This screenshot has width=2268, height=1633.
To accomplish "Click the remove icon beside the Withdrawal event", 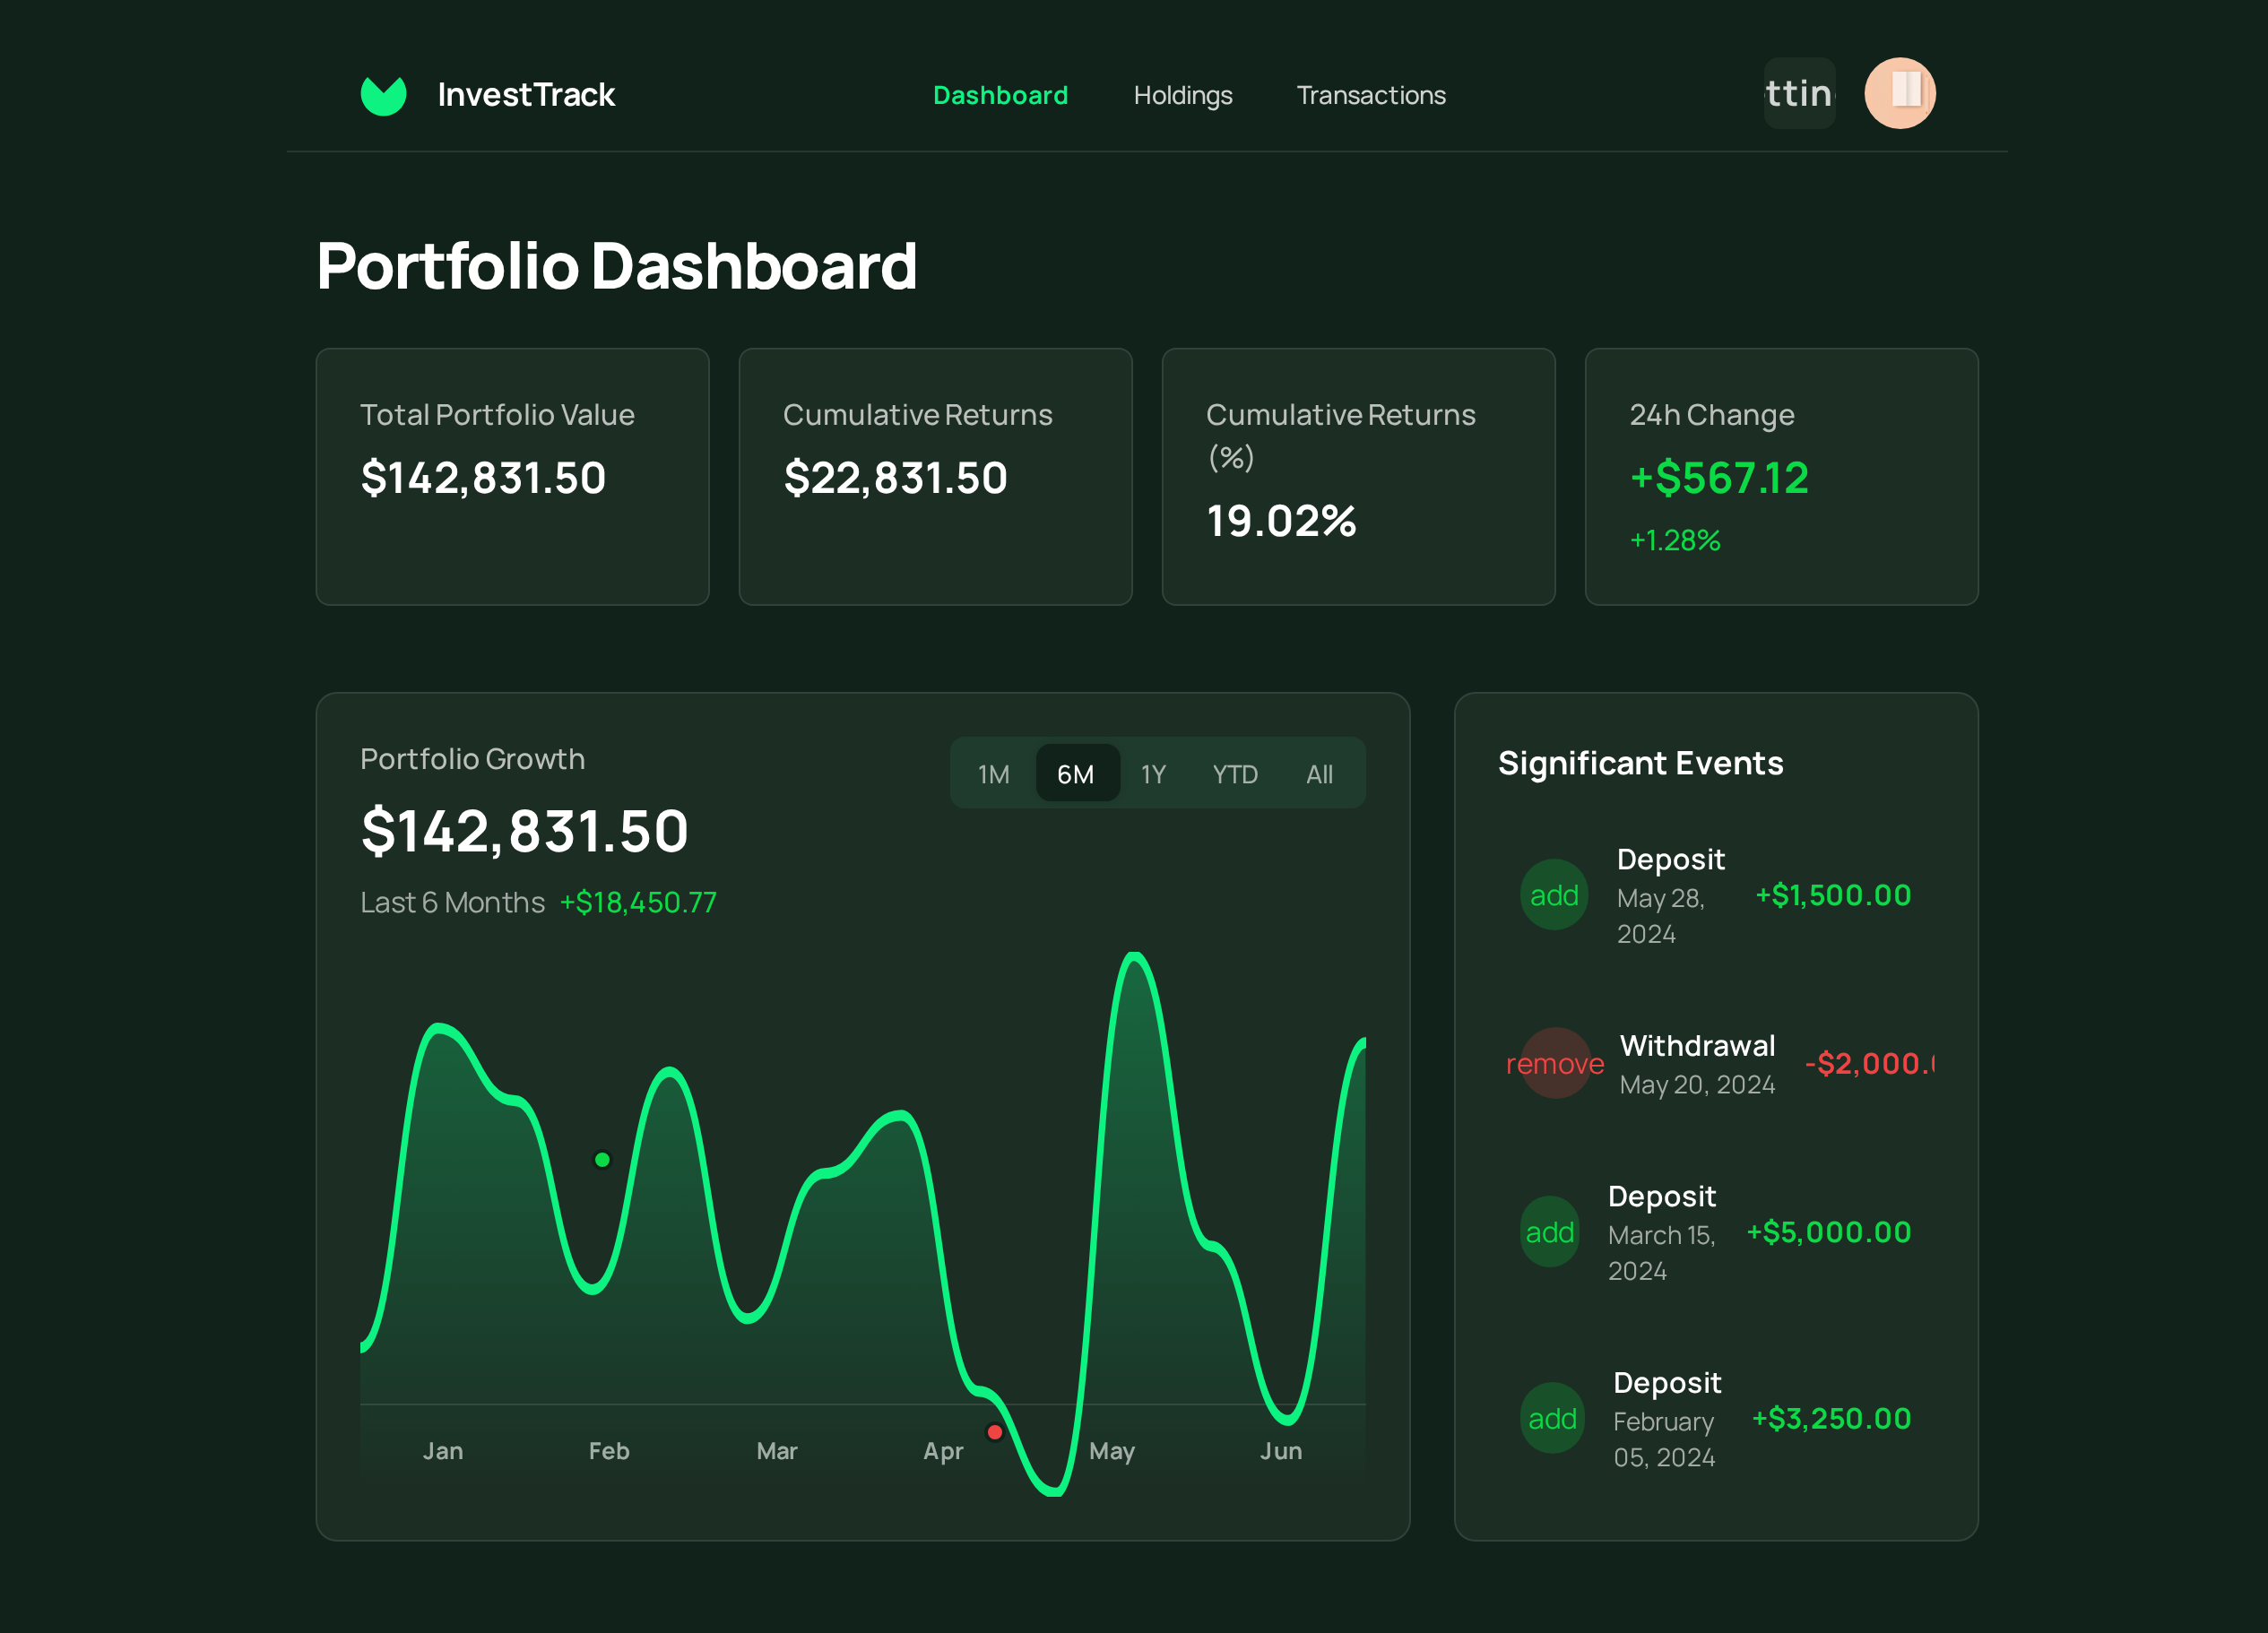I will (x=1556, y=1063).
